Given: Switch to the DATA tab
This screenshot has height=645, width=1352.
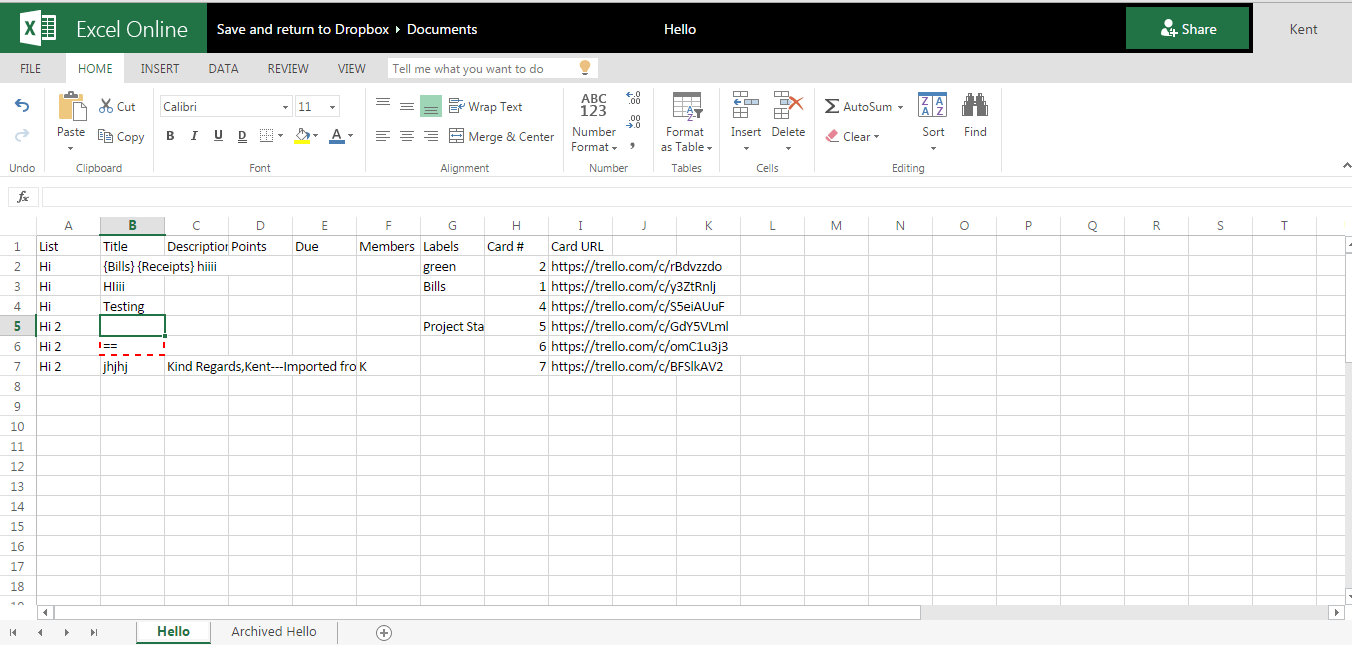Looking at the screenshot, I should pyautogui.click(x=223, y=69).
